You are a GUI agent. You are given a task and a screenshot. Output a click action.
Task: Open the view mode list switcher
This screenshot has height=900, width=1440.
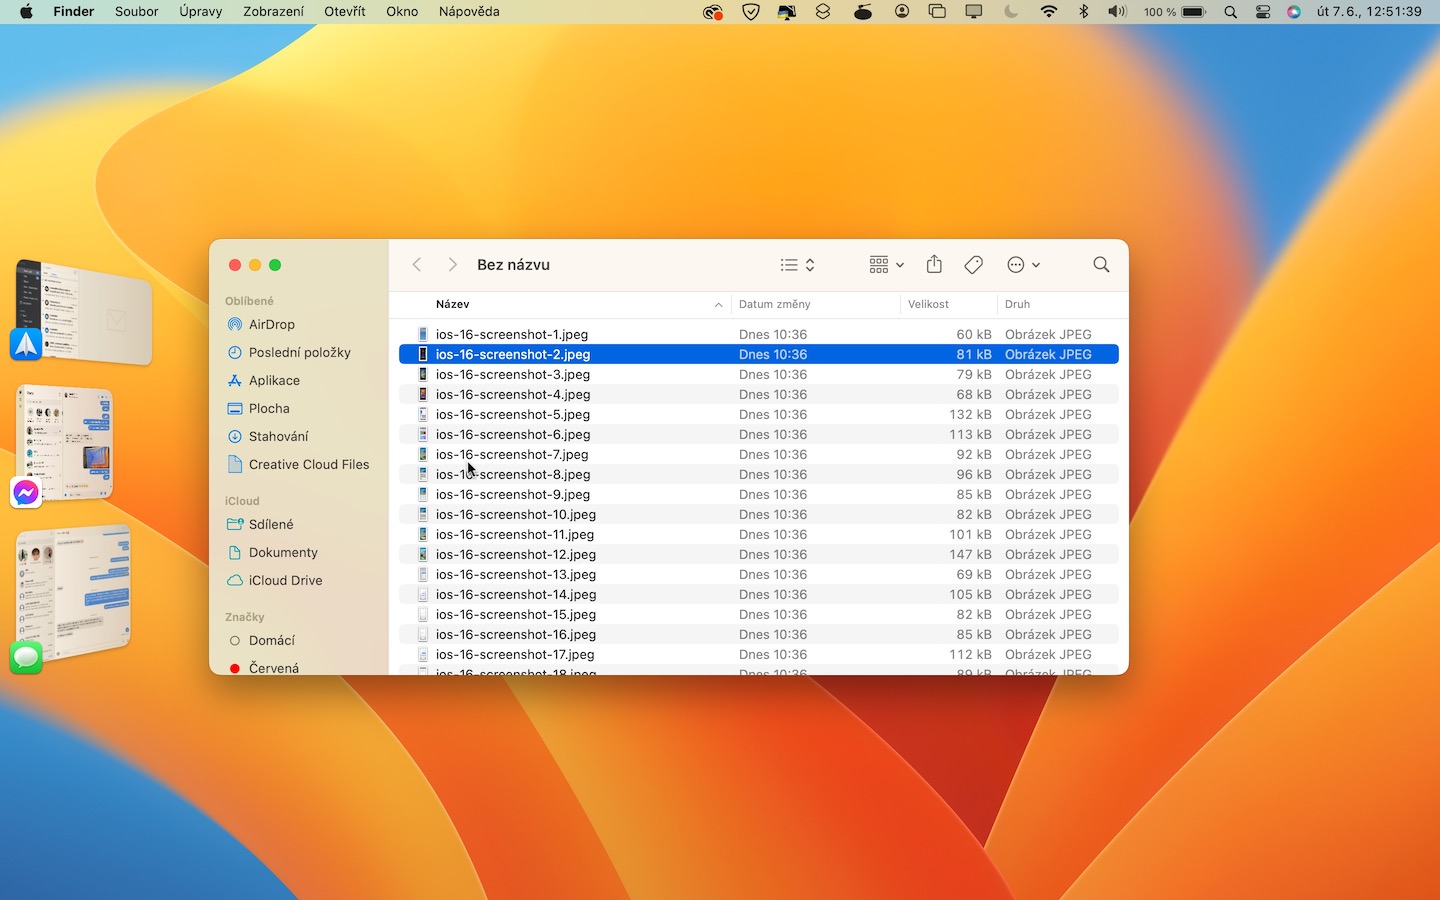click(x=797, y=264)
